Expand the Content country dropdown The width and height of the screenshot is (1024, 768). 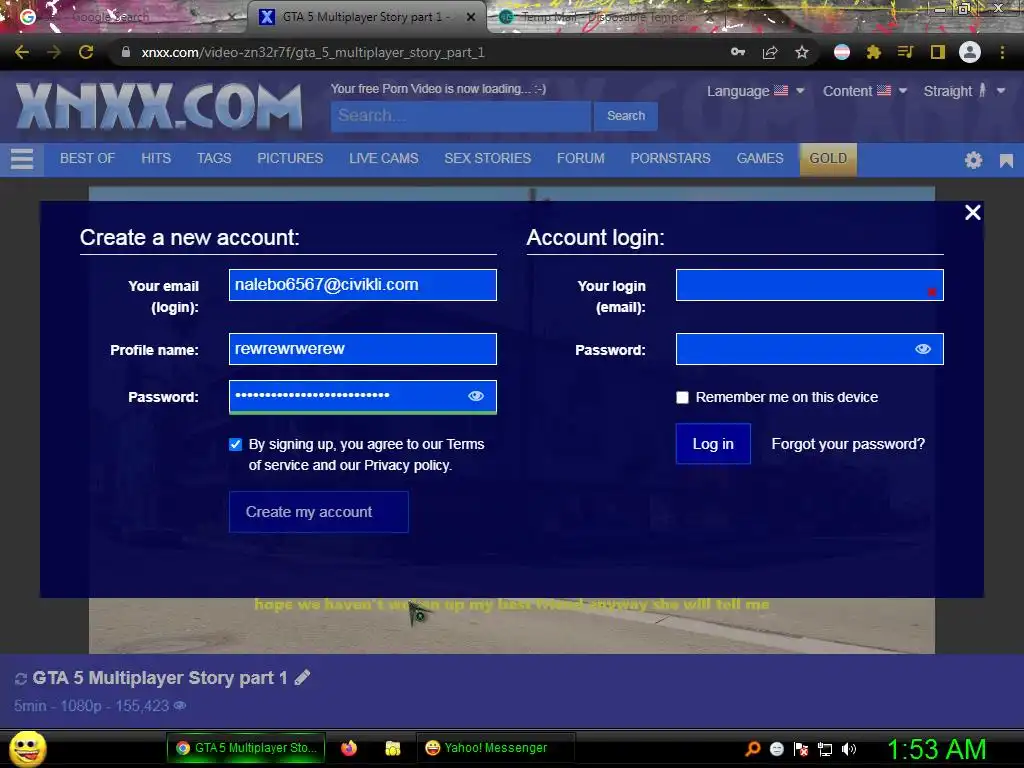tap(865, 91)
